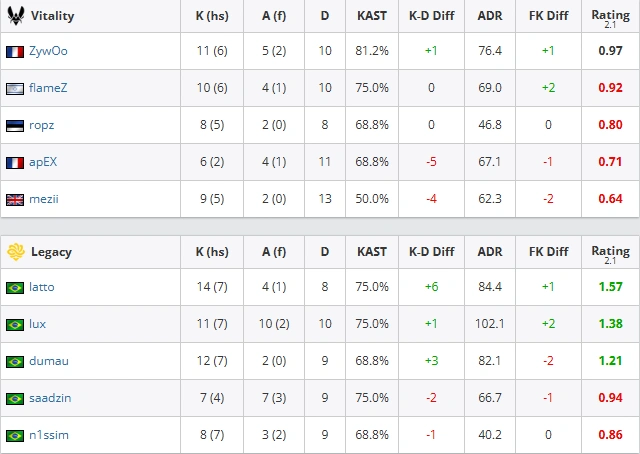
Task: Click the Estonian flag beside ropz
Action: click(x=15, y=126)
